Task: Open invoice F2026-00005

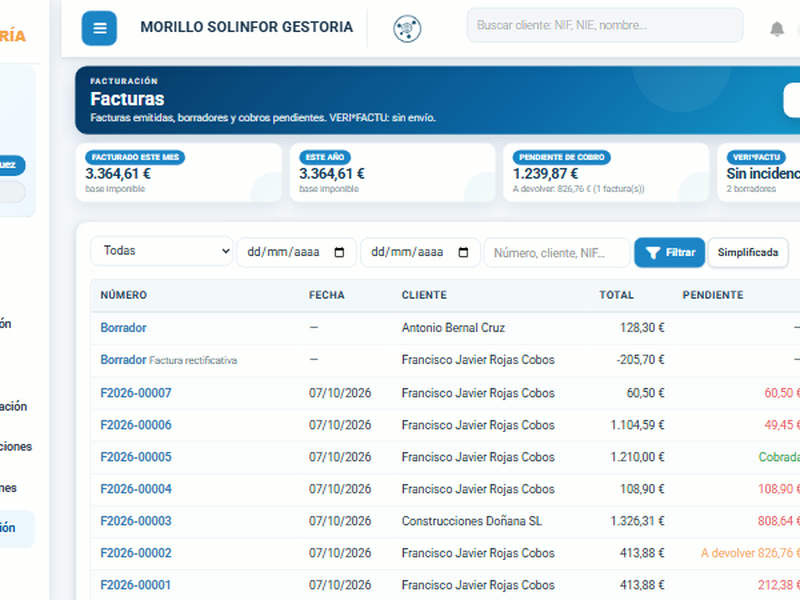Action: tap(136, 457)
